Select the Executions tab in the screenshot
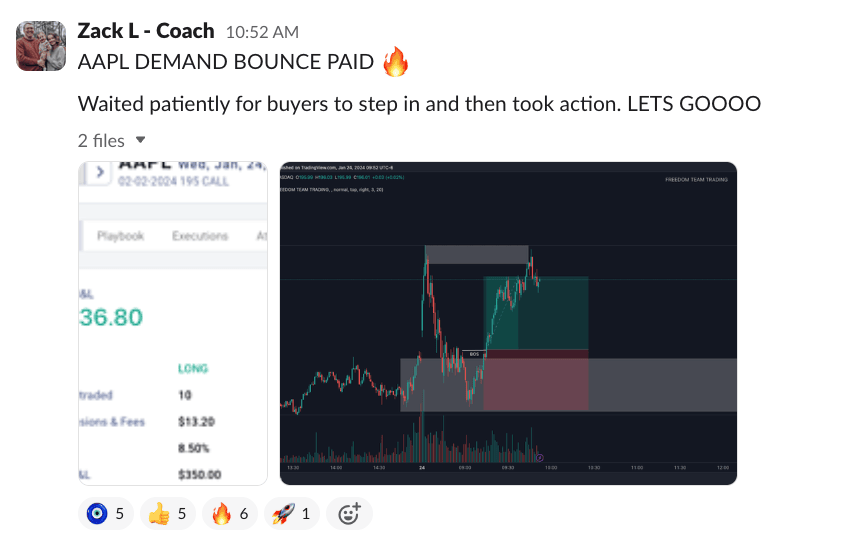Screen dimensions: 860x540 pyautogui.click(x=199, y=236)
